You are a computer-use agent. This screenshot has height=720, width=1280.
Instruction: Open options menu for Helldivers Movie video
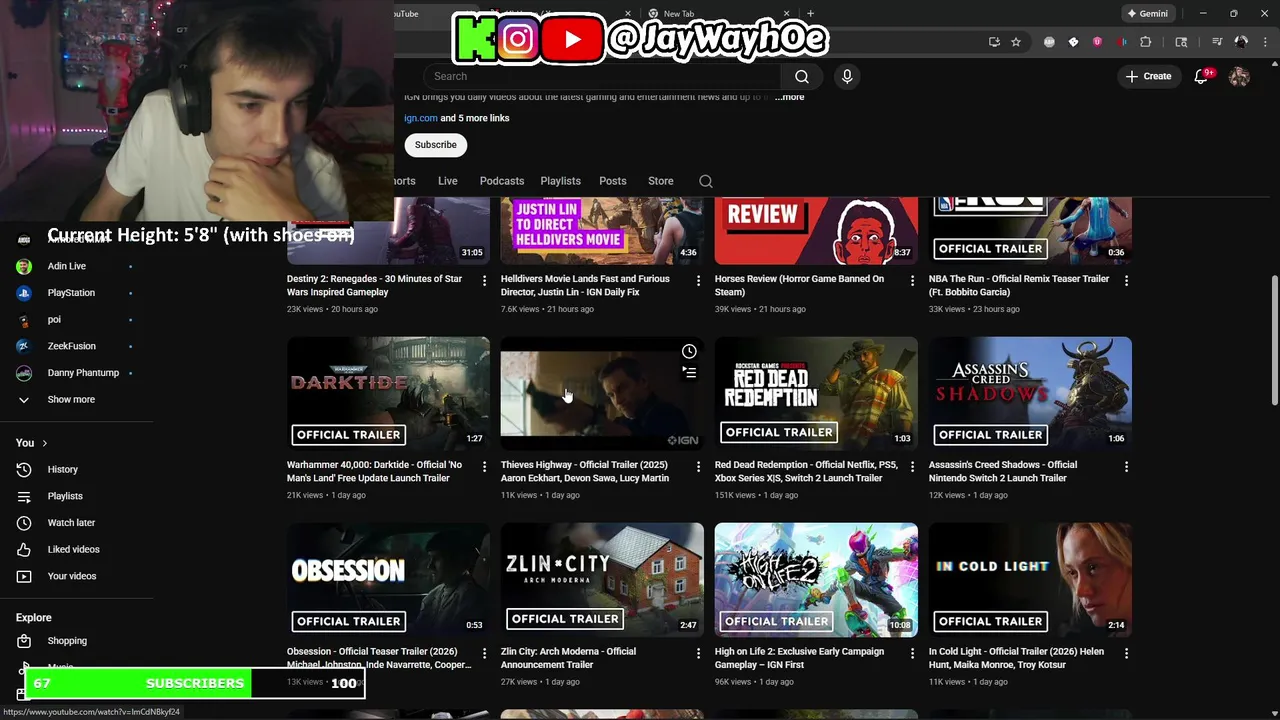(x=698, y=281)
